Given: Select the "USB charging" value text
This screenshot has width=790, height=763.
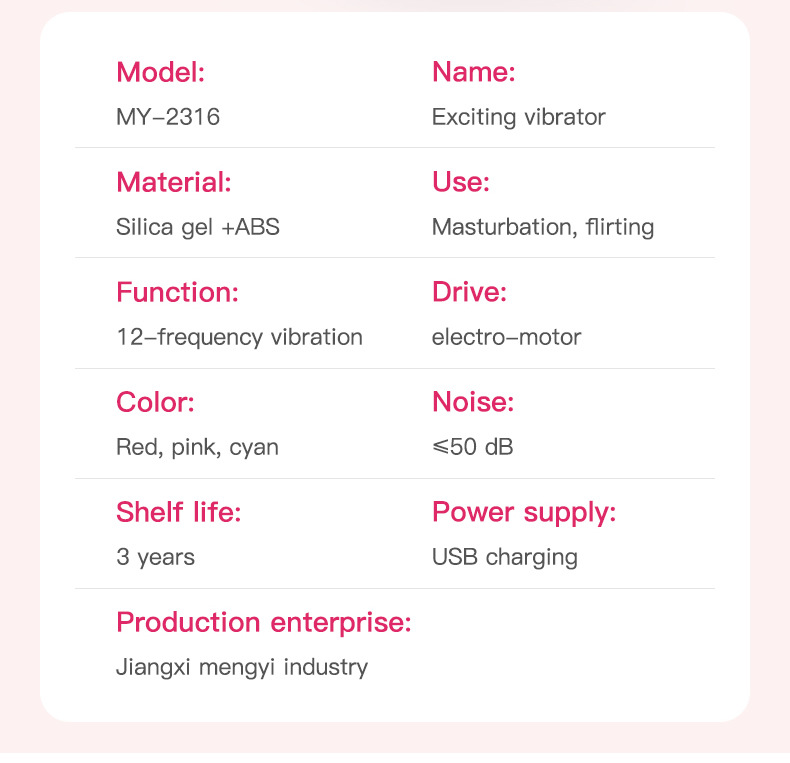Looking at the screenshot, I should [504, 557].
